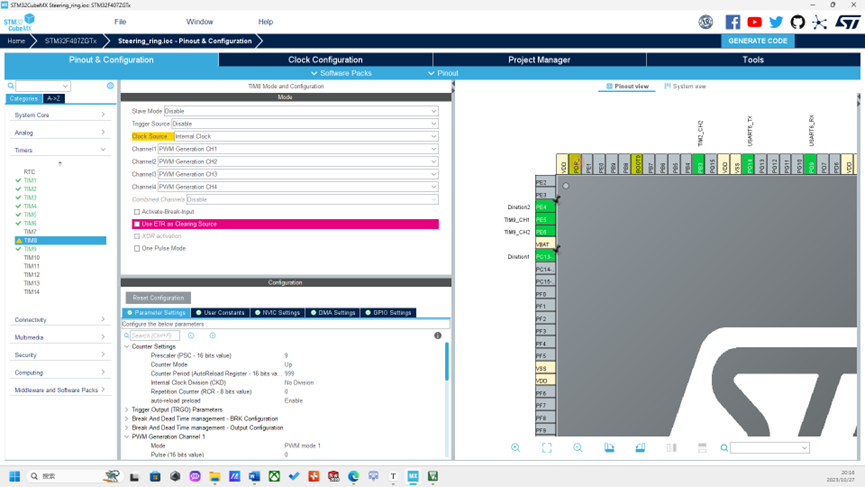Click the 10-year anniversary badge icon
The image size is (865, 487).
[706, 22]
